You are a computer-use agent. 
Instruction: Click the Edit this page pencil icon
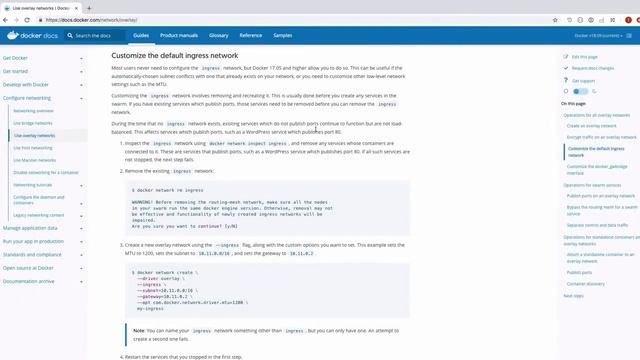click(x=566, y=57)
